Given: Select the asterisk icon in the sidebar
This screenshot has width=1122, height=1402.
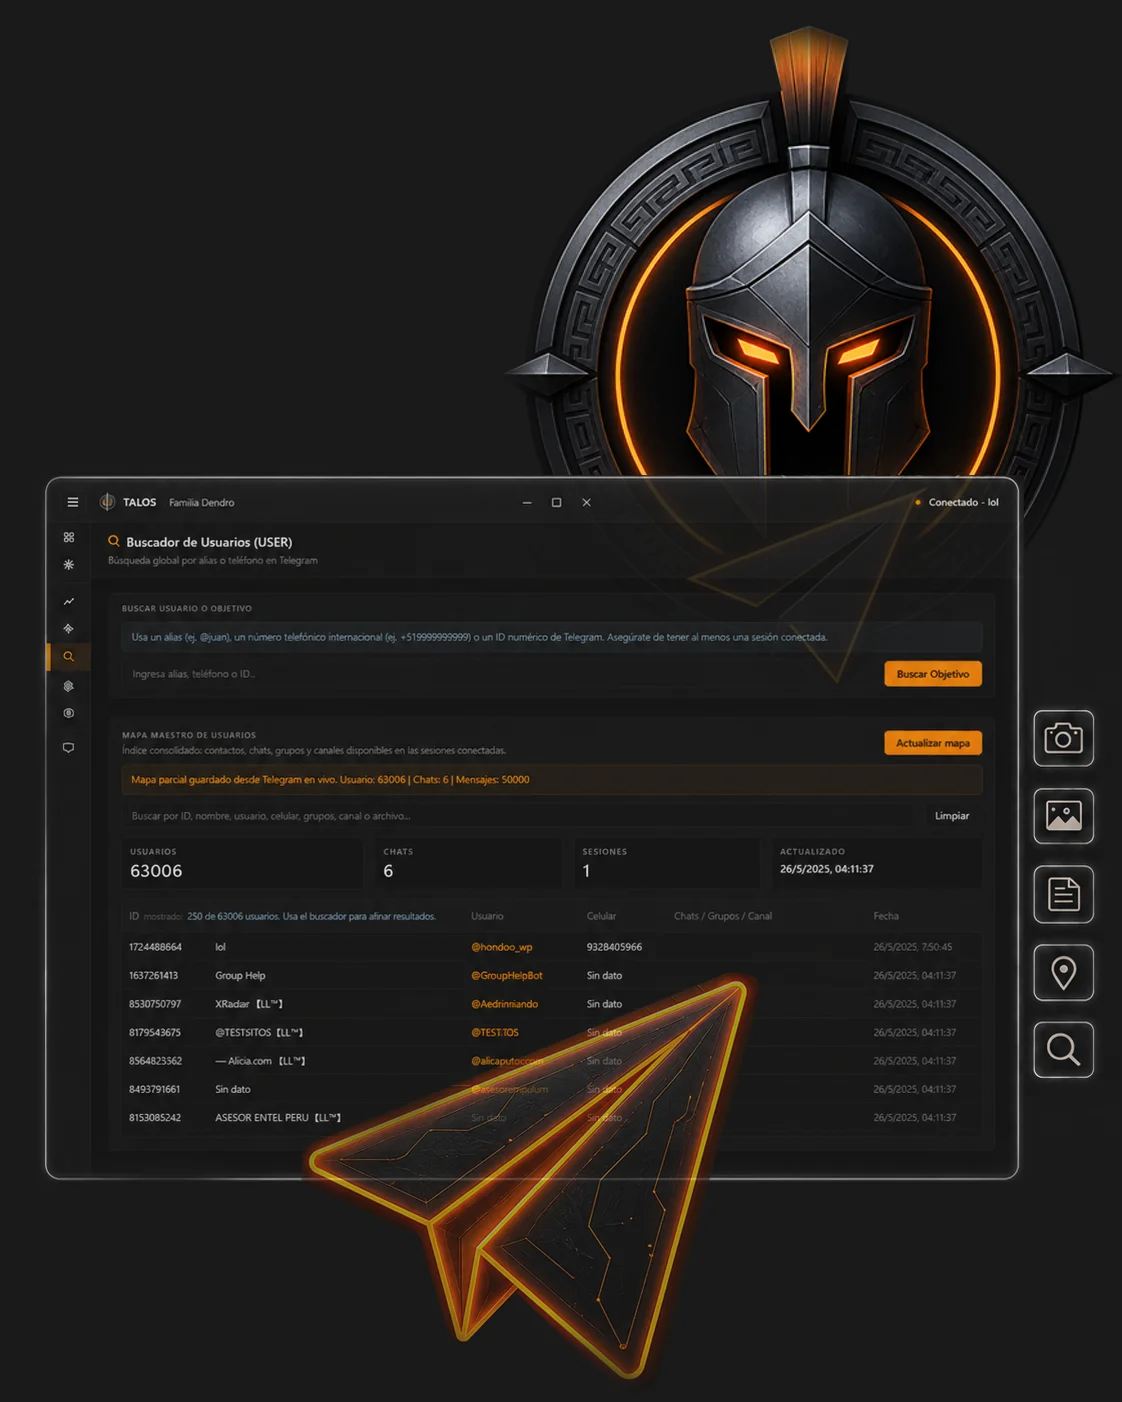Looking at the screenshot, I should coord(69,565).
